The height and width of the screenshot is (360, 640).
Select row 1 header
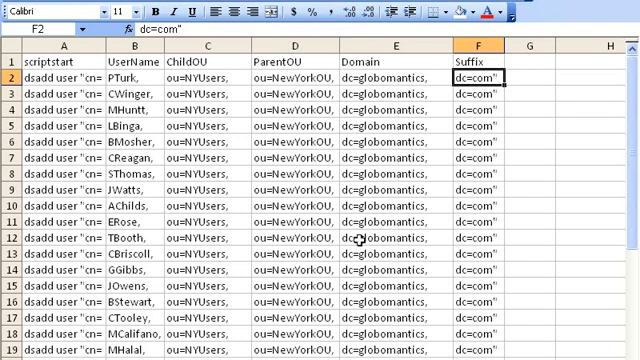[11, 62]
